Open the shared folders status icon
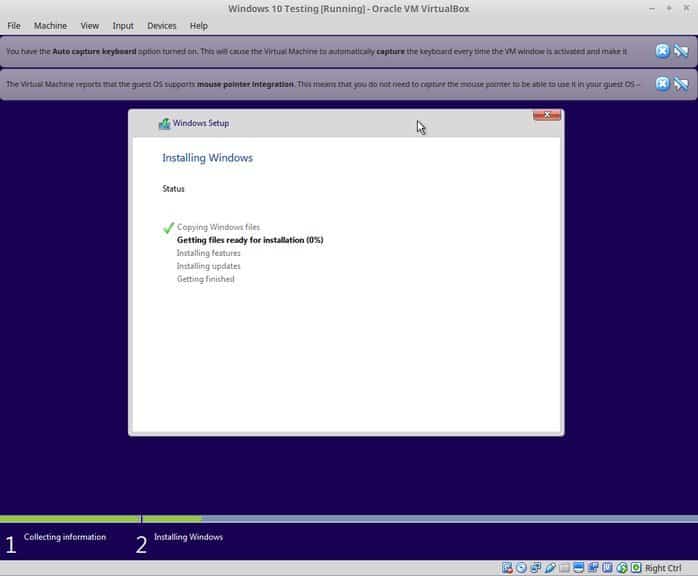The image size is (698, 576). click(x=564, y=568)
